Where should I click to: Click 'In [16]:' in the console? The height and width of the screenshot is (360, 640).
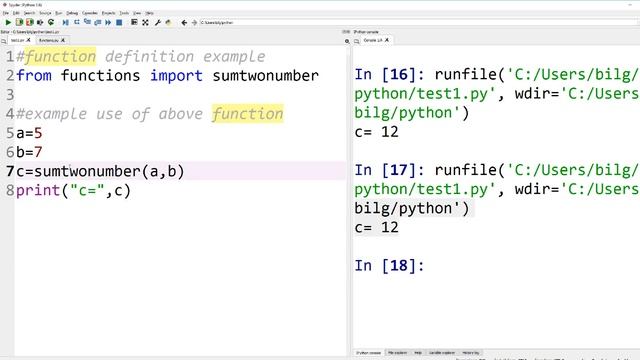pyautogui.click(x=389, y=75)
